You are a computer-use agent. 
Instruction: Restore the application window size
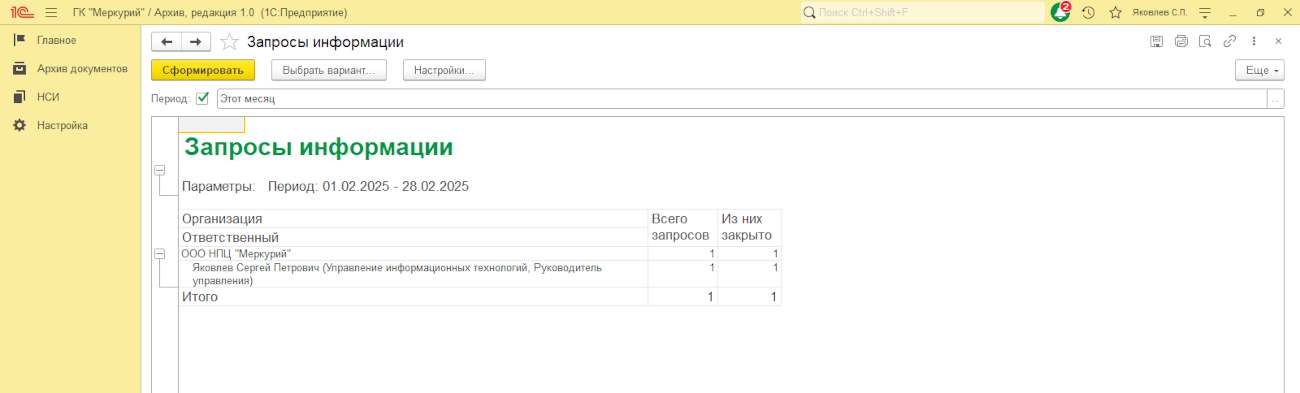pyautogui.click(x=1260, y=12)
